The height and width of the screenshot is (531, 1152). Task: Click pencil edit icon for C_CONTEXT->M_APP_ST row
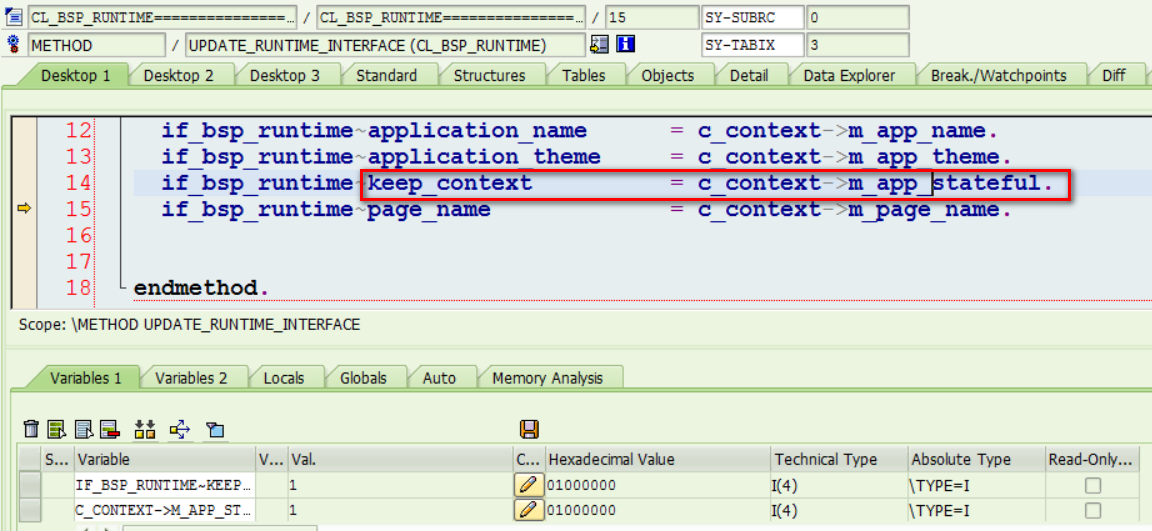(x=529, y=510)
